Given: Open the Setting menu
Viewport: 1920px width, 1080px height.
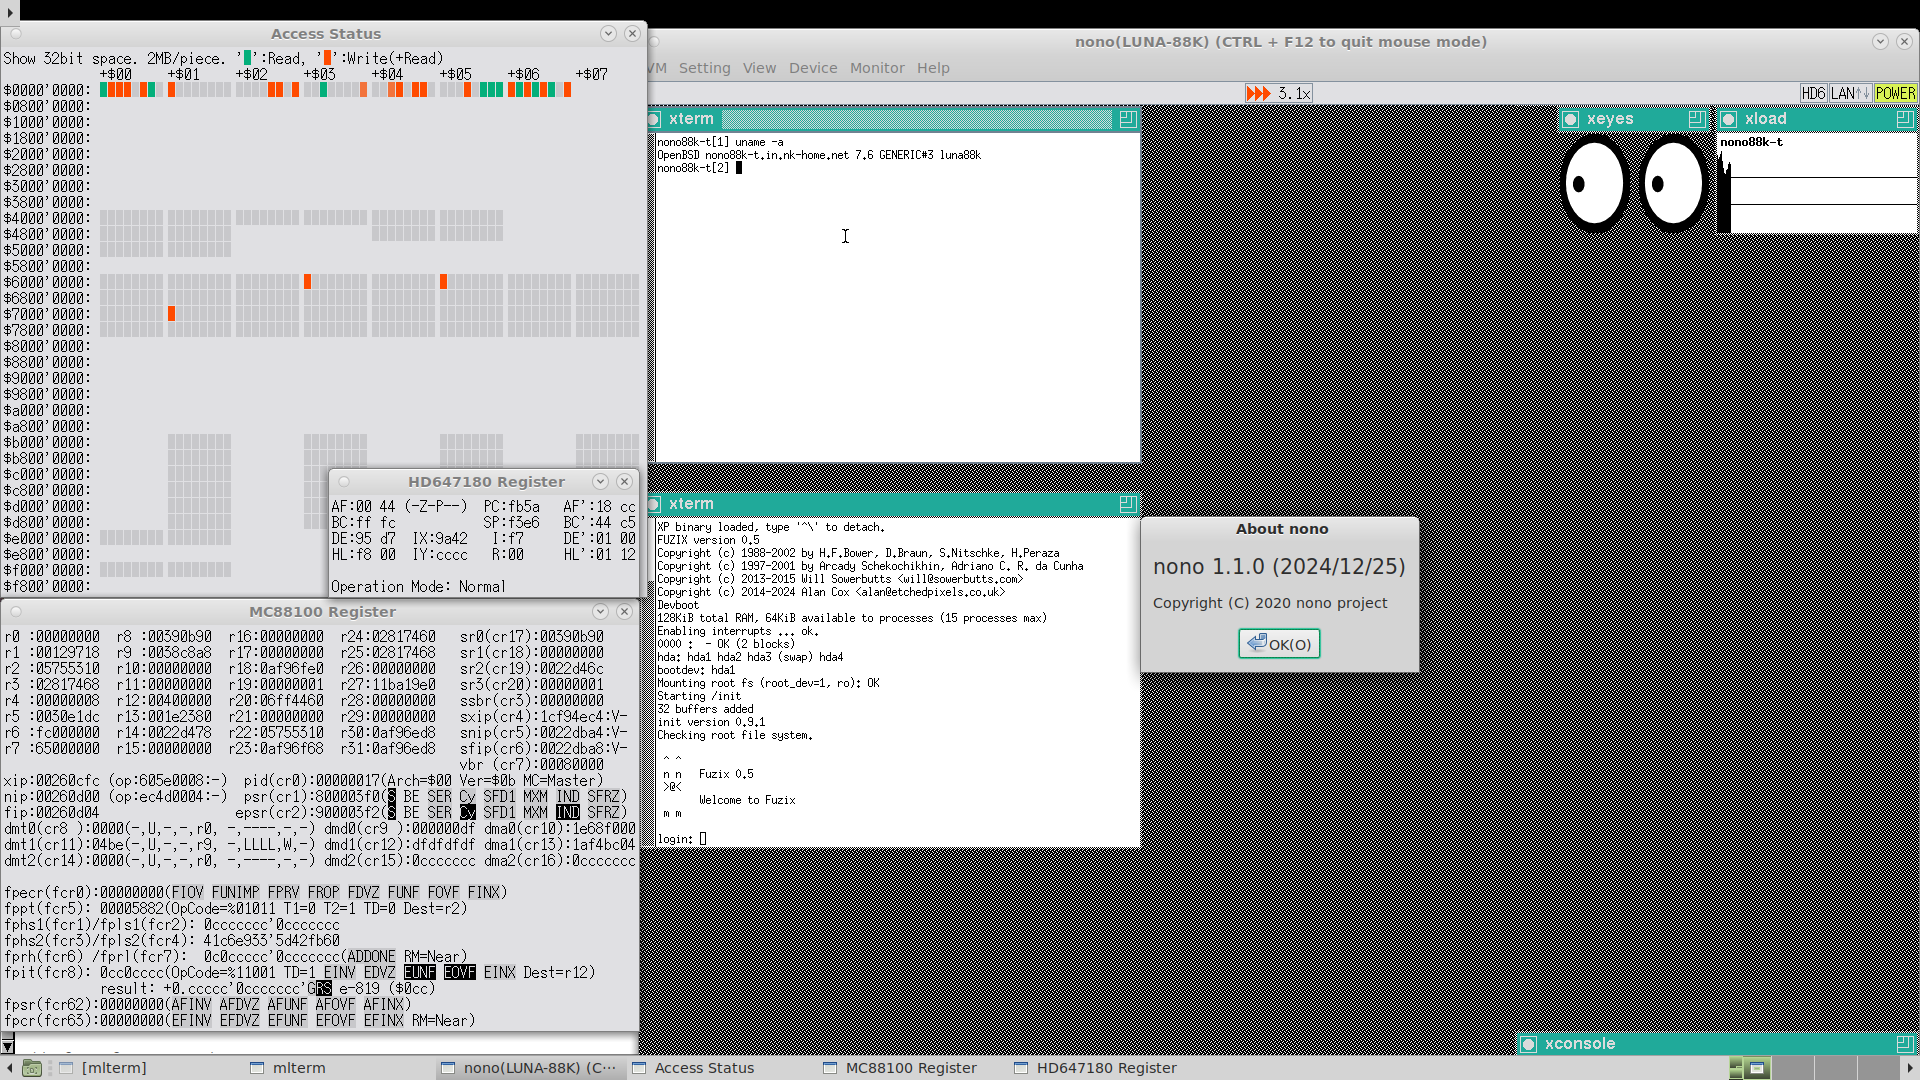Looking at the screenshot, I should (x=704, y=68).
